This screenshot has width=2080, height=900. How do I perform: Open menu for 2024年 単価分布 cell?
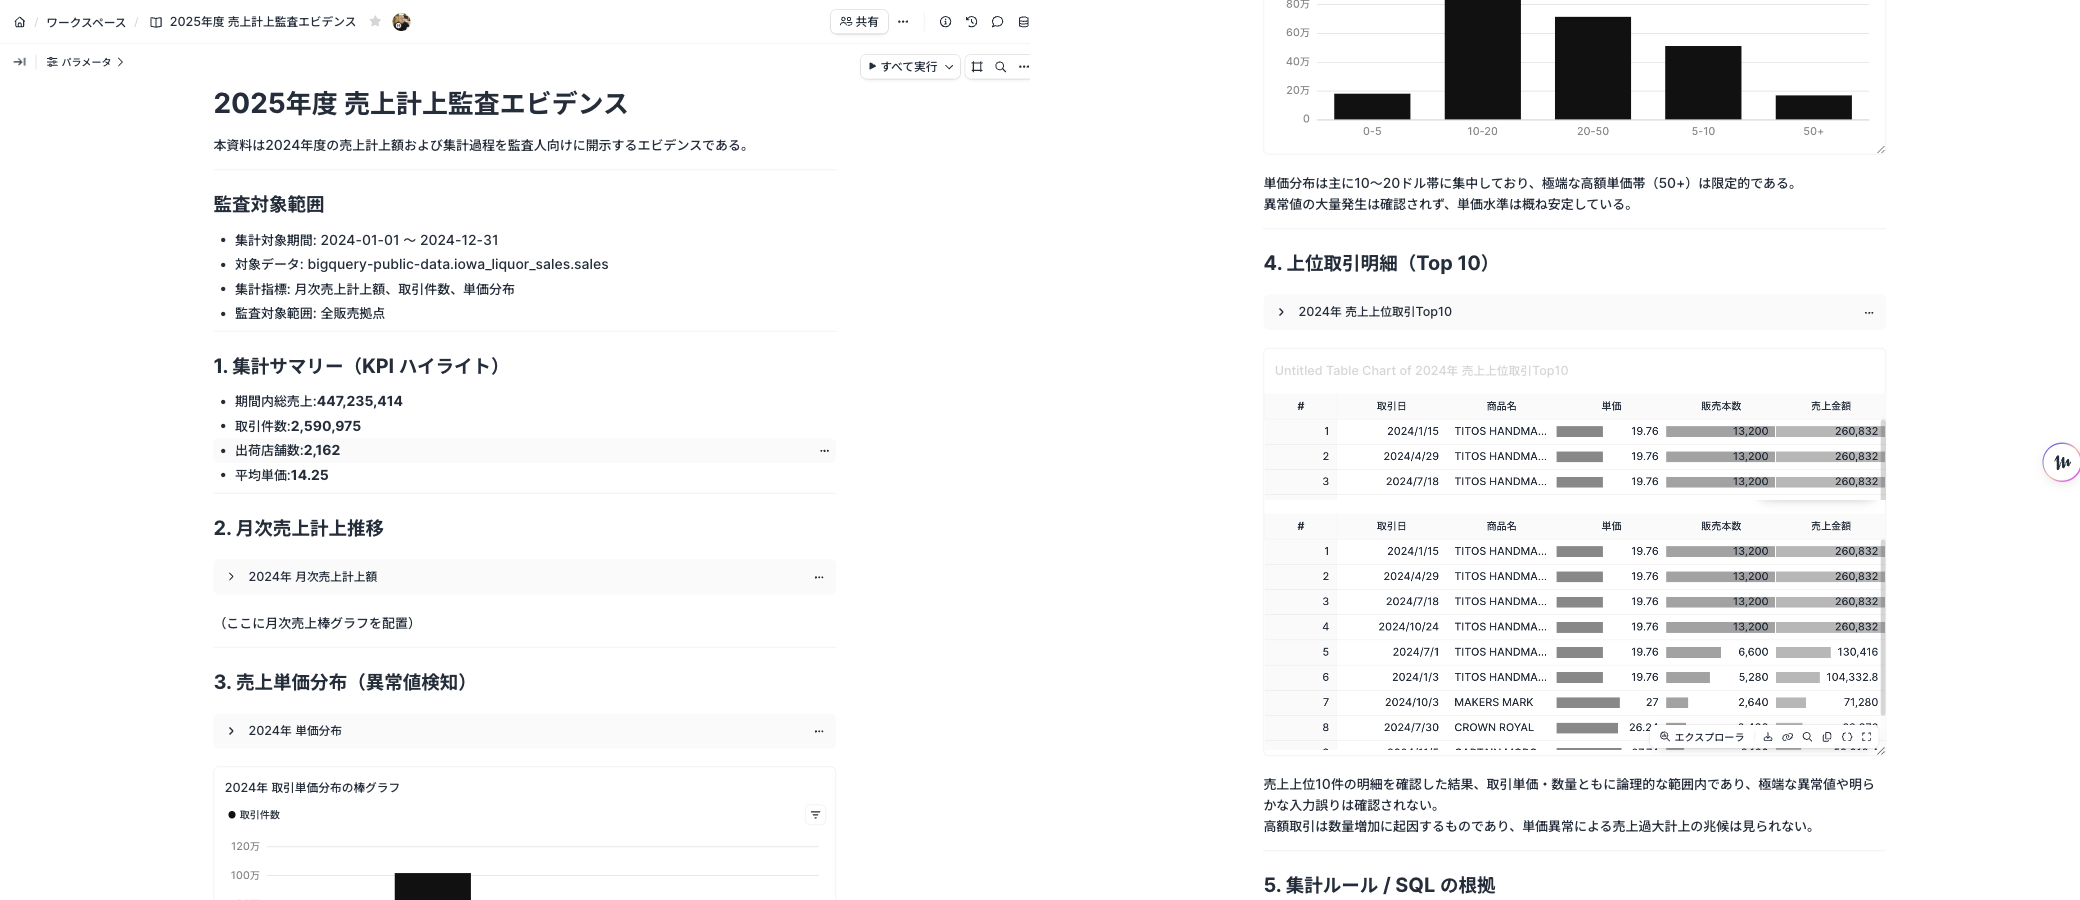pos(819,731)
